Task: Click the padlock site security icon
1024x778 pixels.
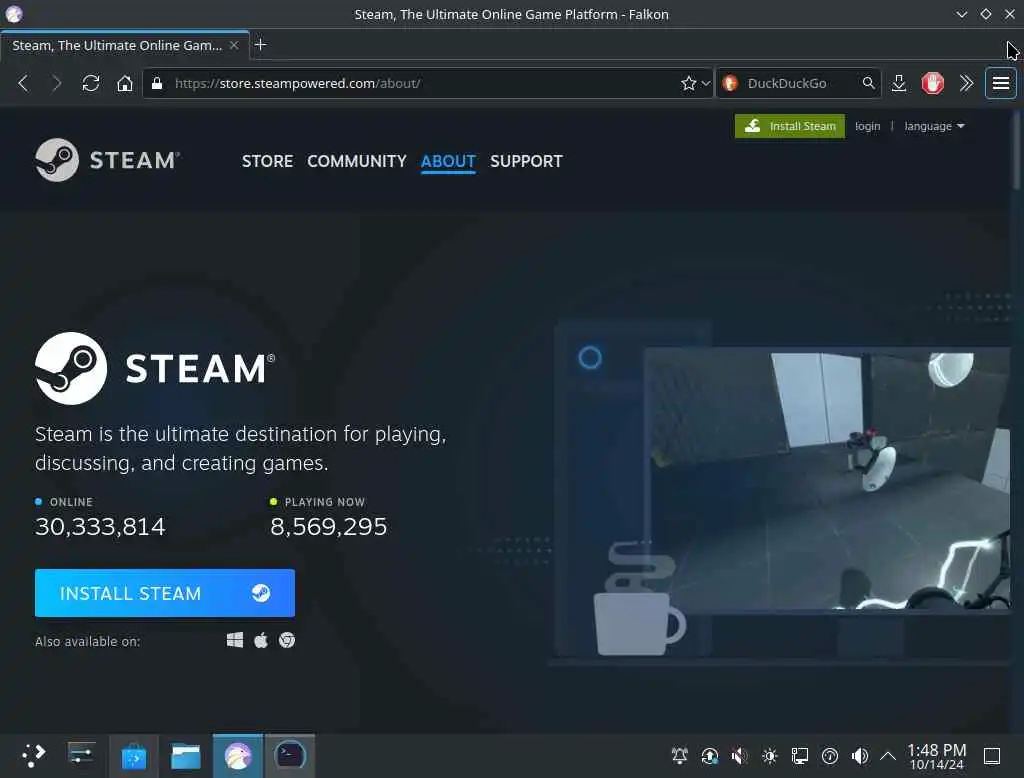Action: (157, 84)
